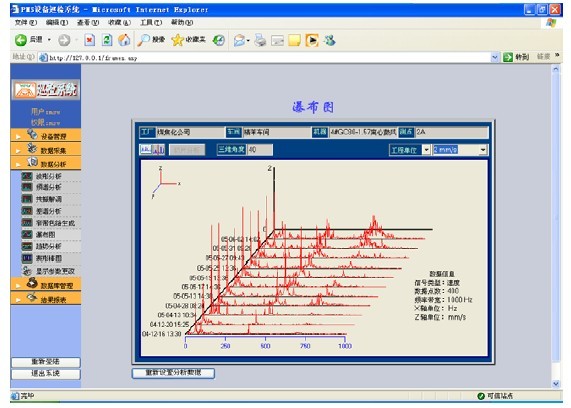Click the 三维角度 value input field
571x408 pixels.
(x=260, y=149)
